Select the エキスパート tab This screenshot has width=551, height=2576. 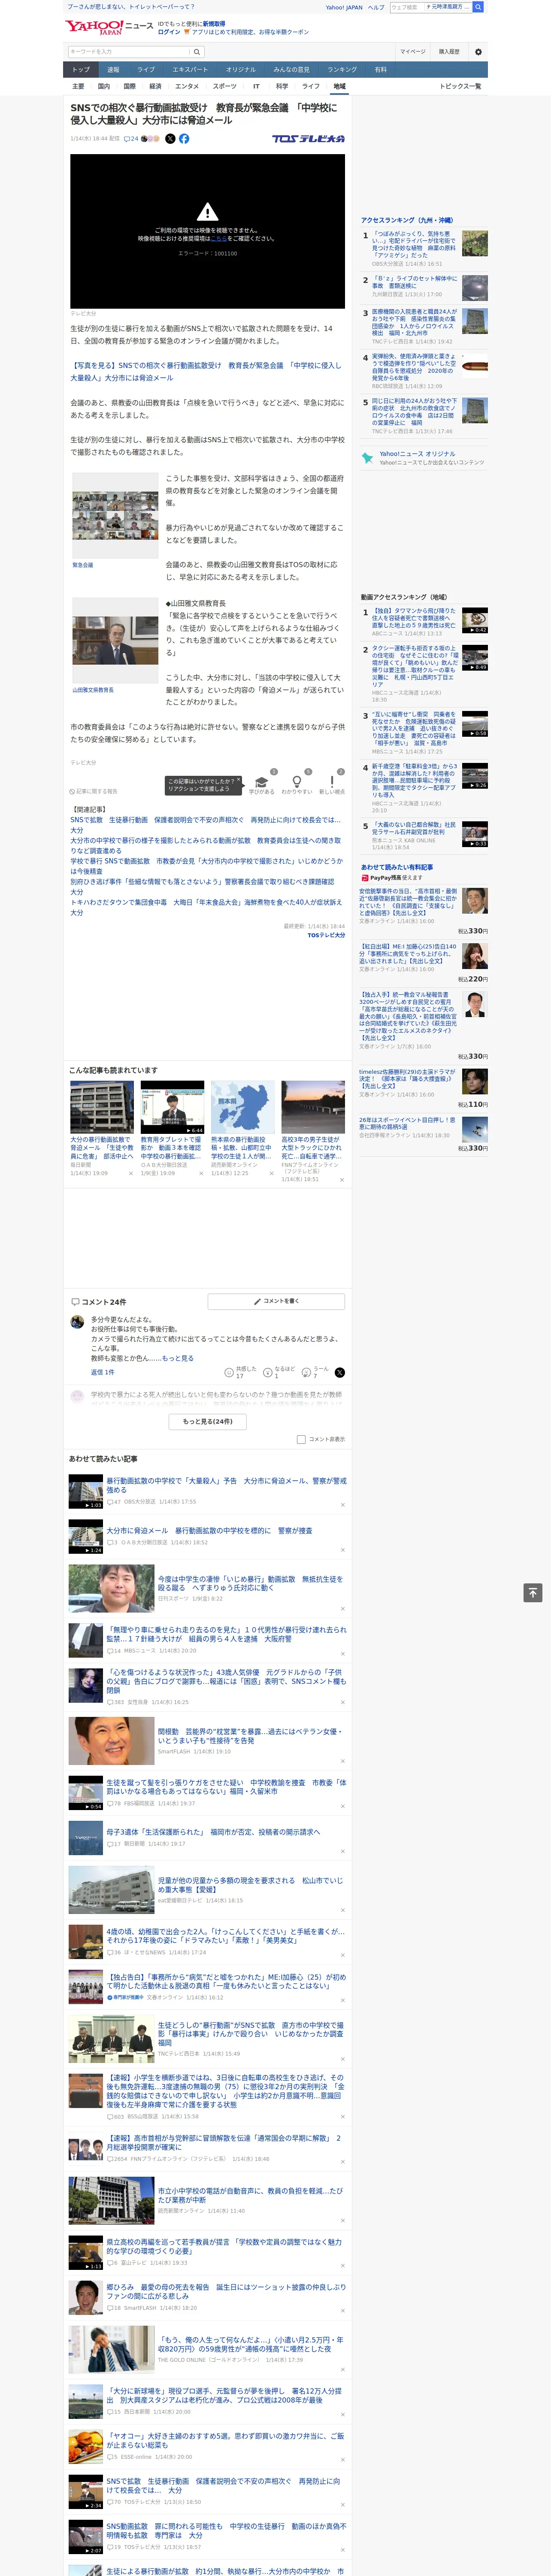click(190, 70)
